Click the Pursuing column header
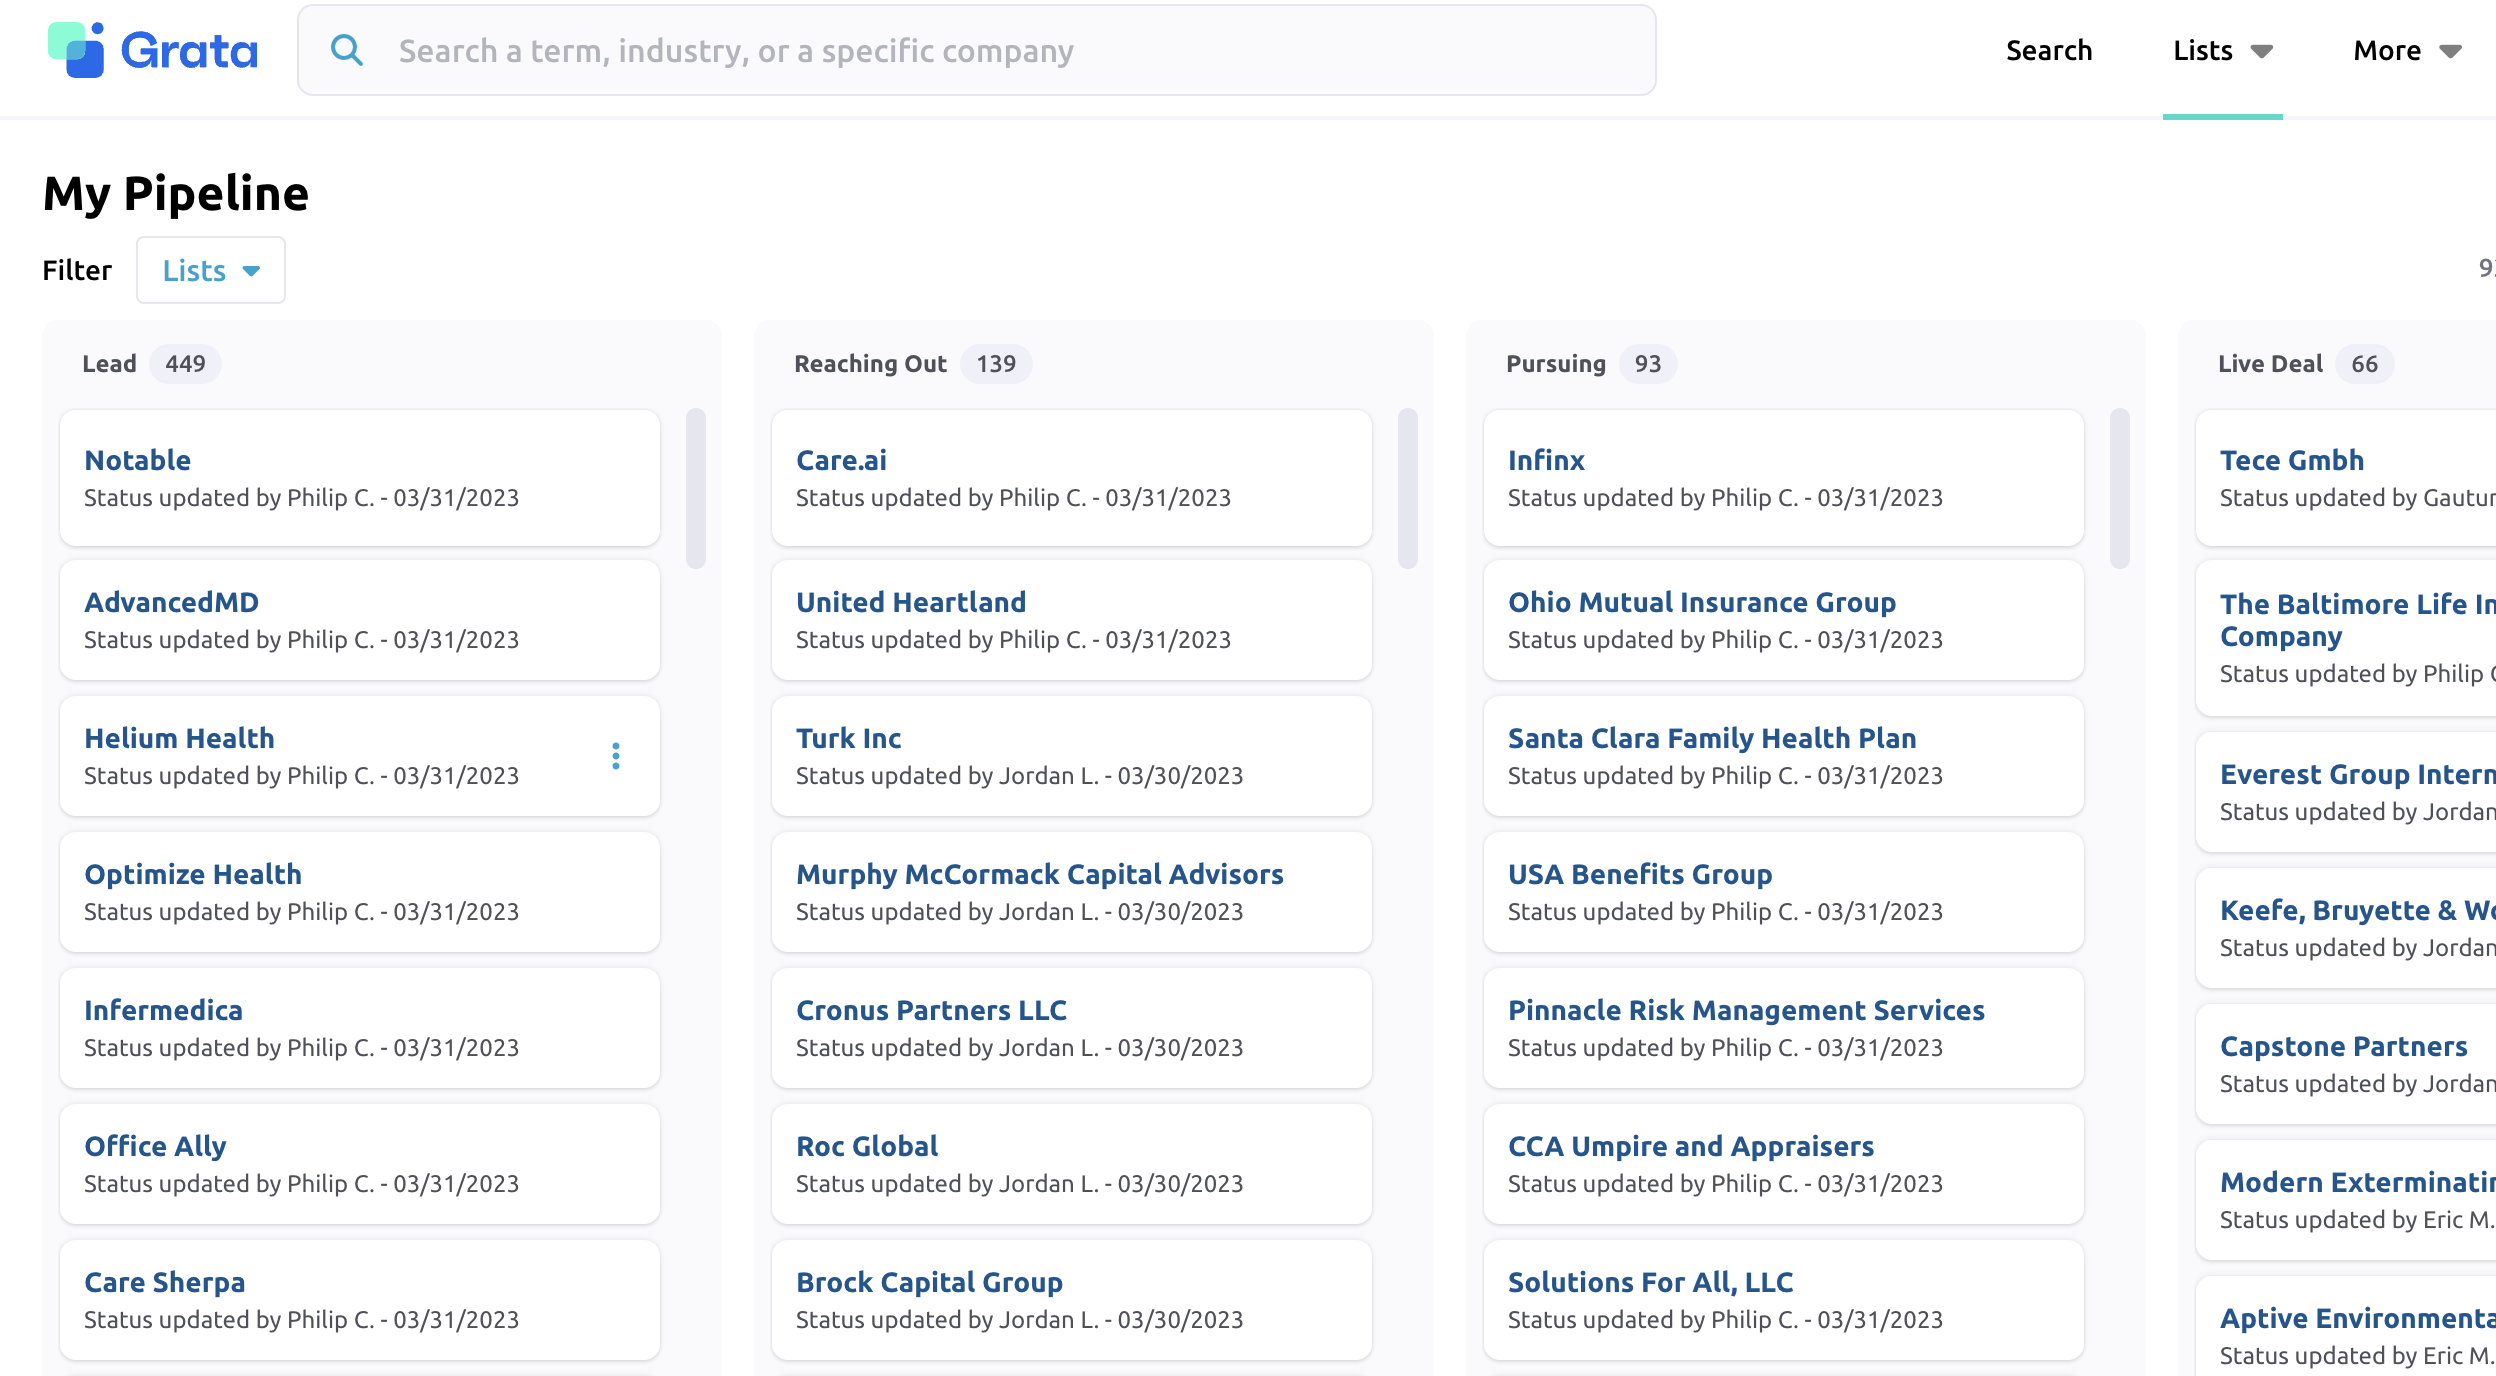Image resolution: width=2496 pixels, height=1376 pixels. click(1556, 364)
